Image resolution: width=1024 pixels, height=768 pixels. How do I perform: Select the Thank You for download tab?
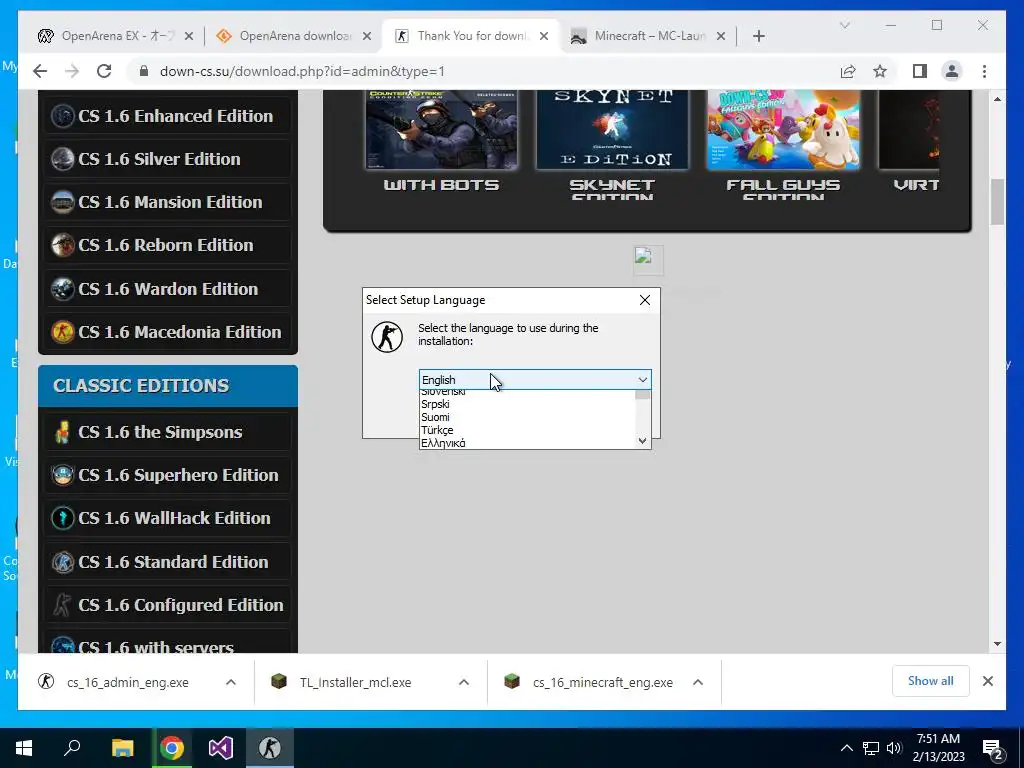coord(472,36)
